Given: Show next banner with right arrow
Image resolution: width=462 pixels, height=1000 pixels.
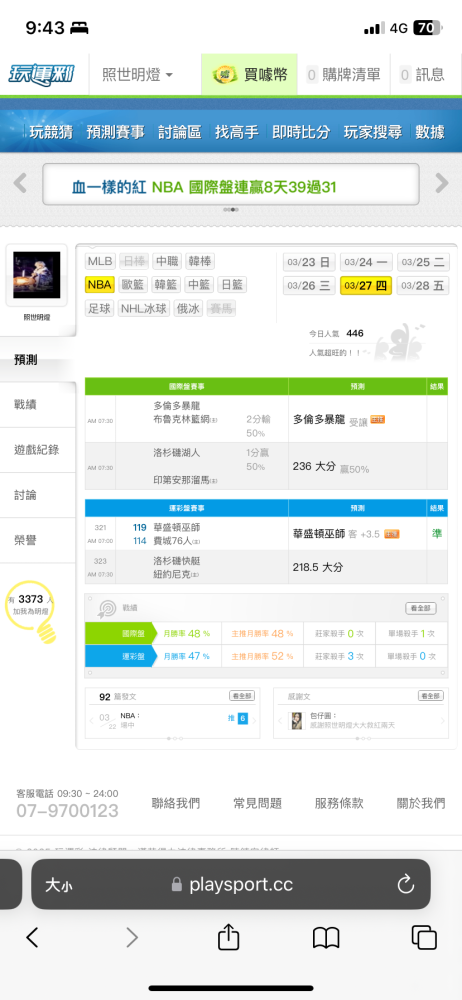Looking at the screenshot, I should 442,183.
